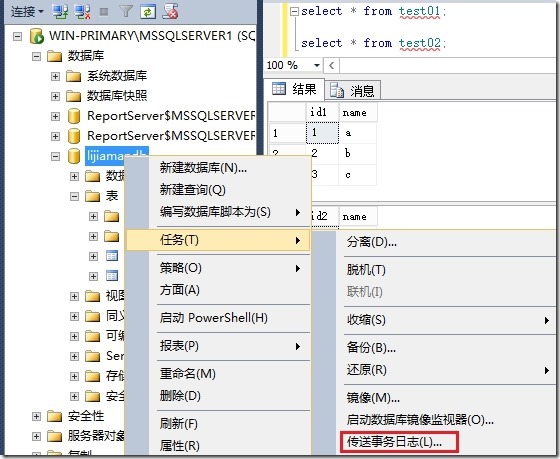Select the lijiamandb database cylinder icon

pyautogui.click(x=74, y=156)
